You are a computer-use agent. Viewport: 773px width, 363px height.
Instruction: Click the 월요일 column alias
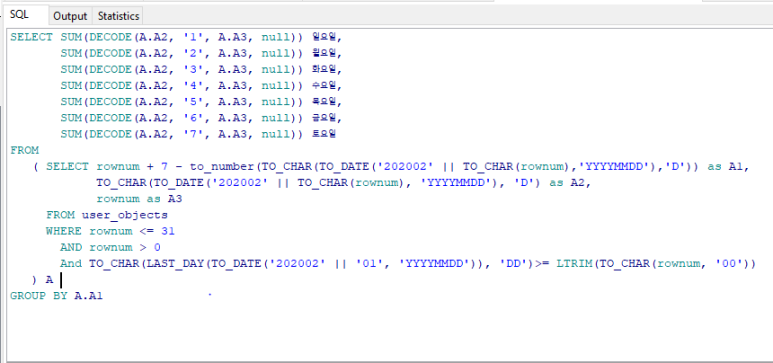tap(324, 53)
